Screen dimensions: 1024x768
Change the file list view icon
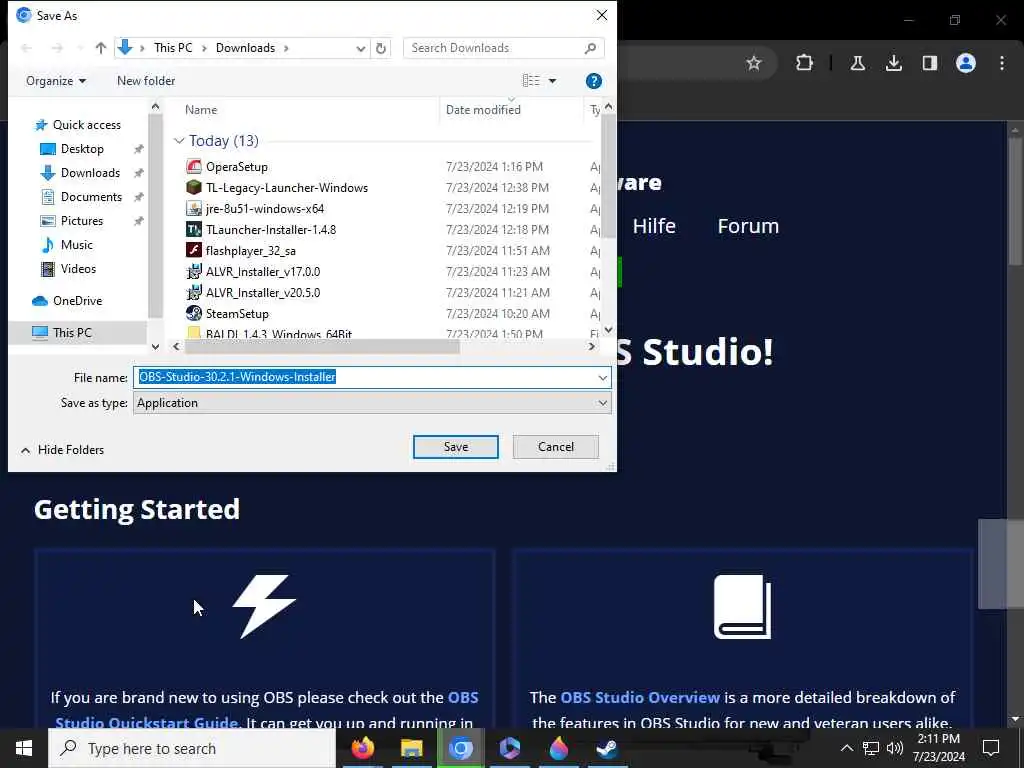pos(531,81)
